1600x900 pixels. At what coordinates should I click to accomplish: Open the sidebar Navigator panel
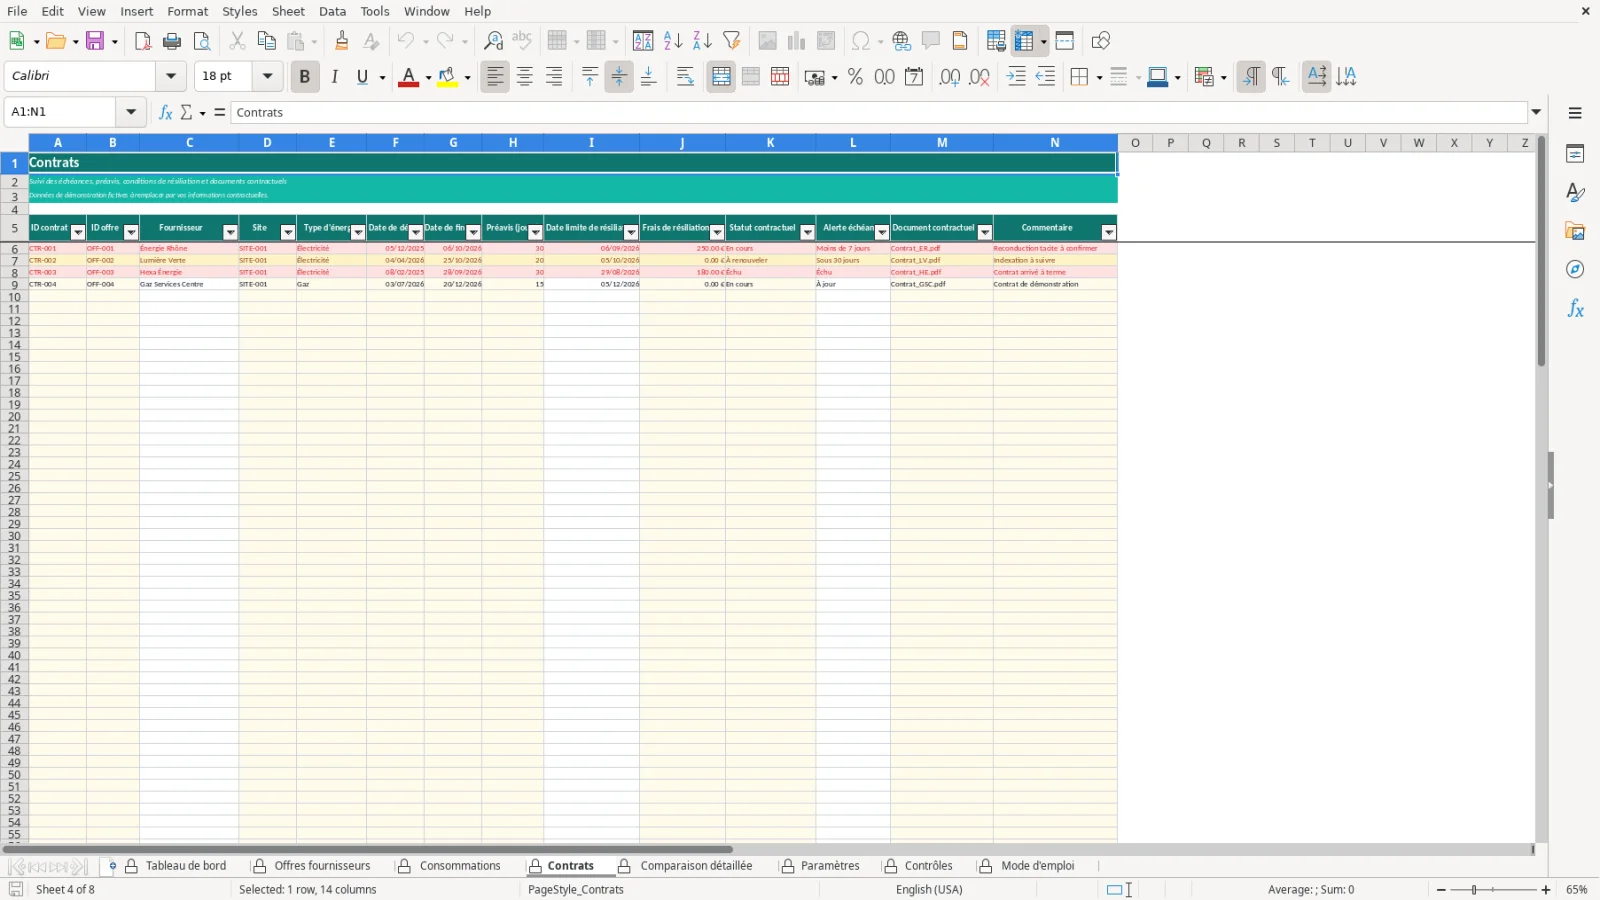click(1575, 270)
